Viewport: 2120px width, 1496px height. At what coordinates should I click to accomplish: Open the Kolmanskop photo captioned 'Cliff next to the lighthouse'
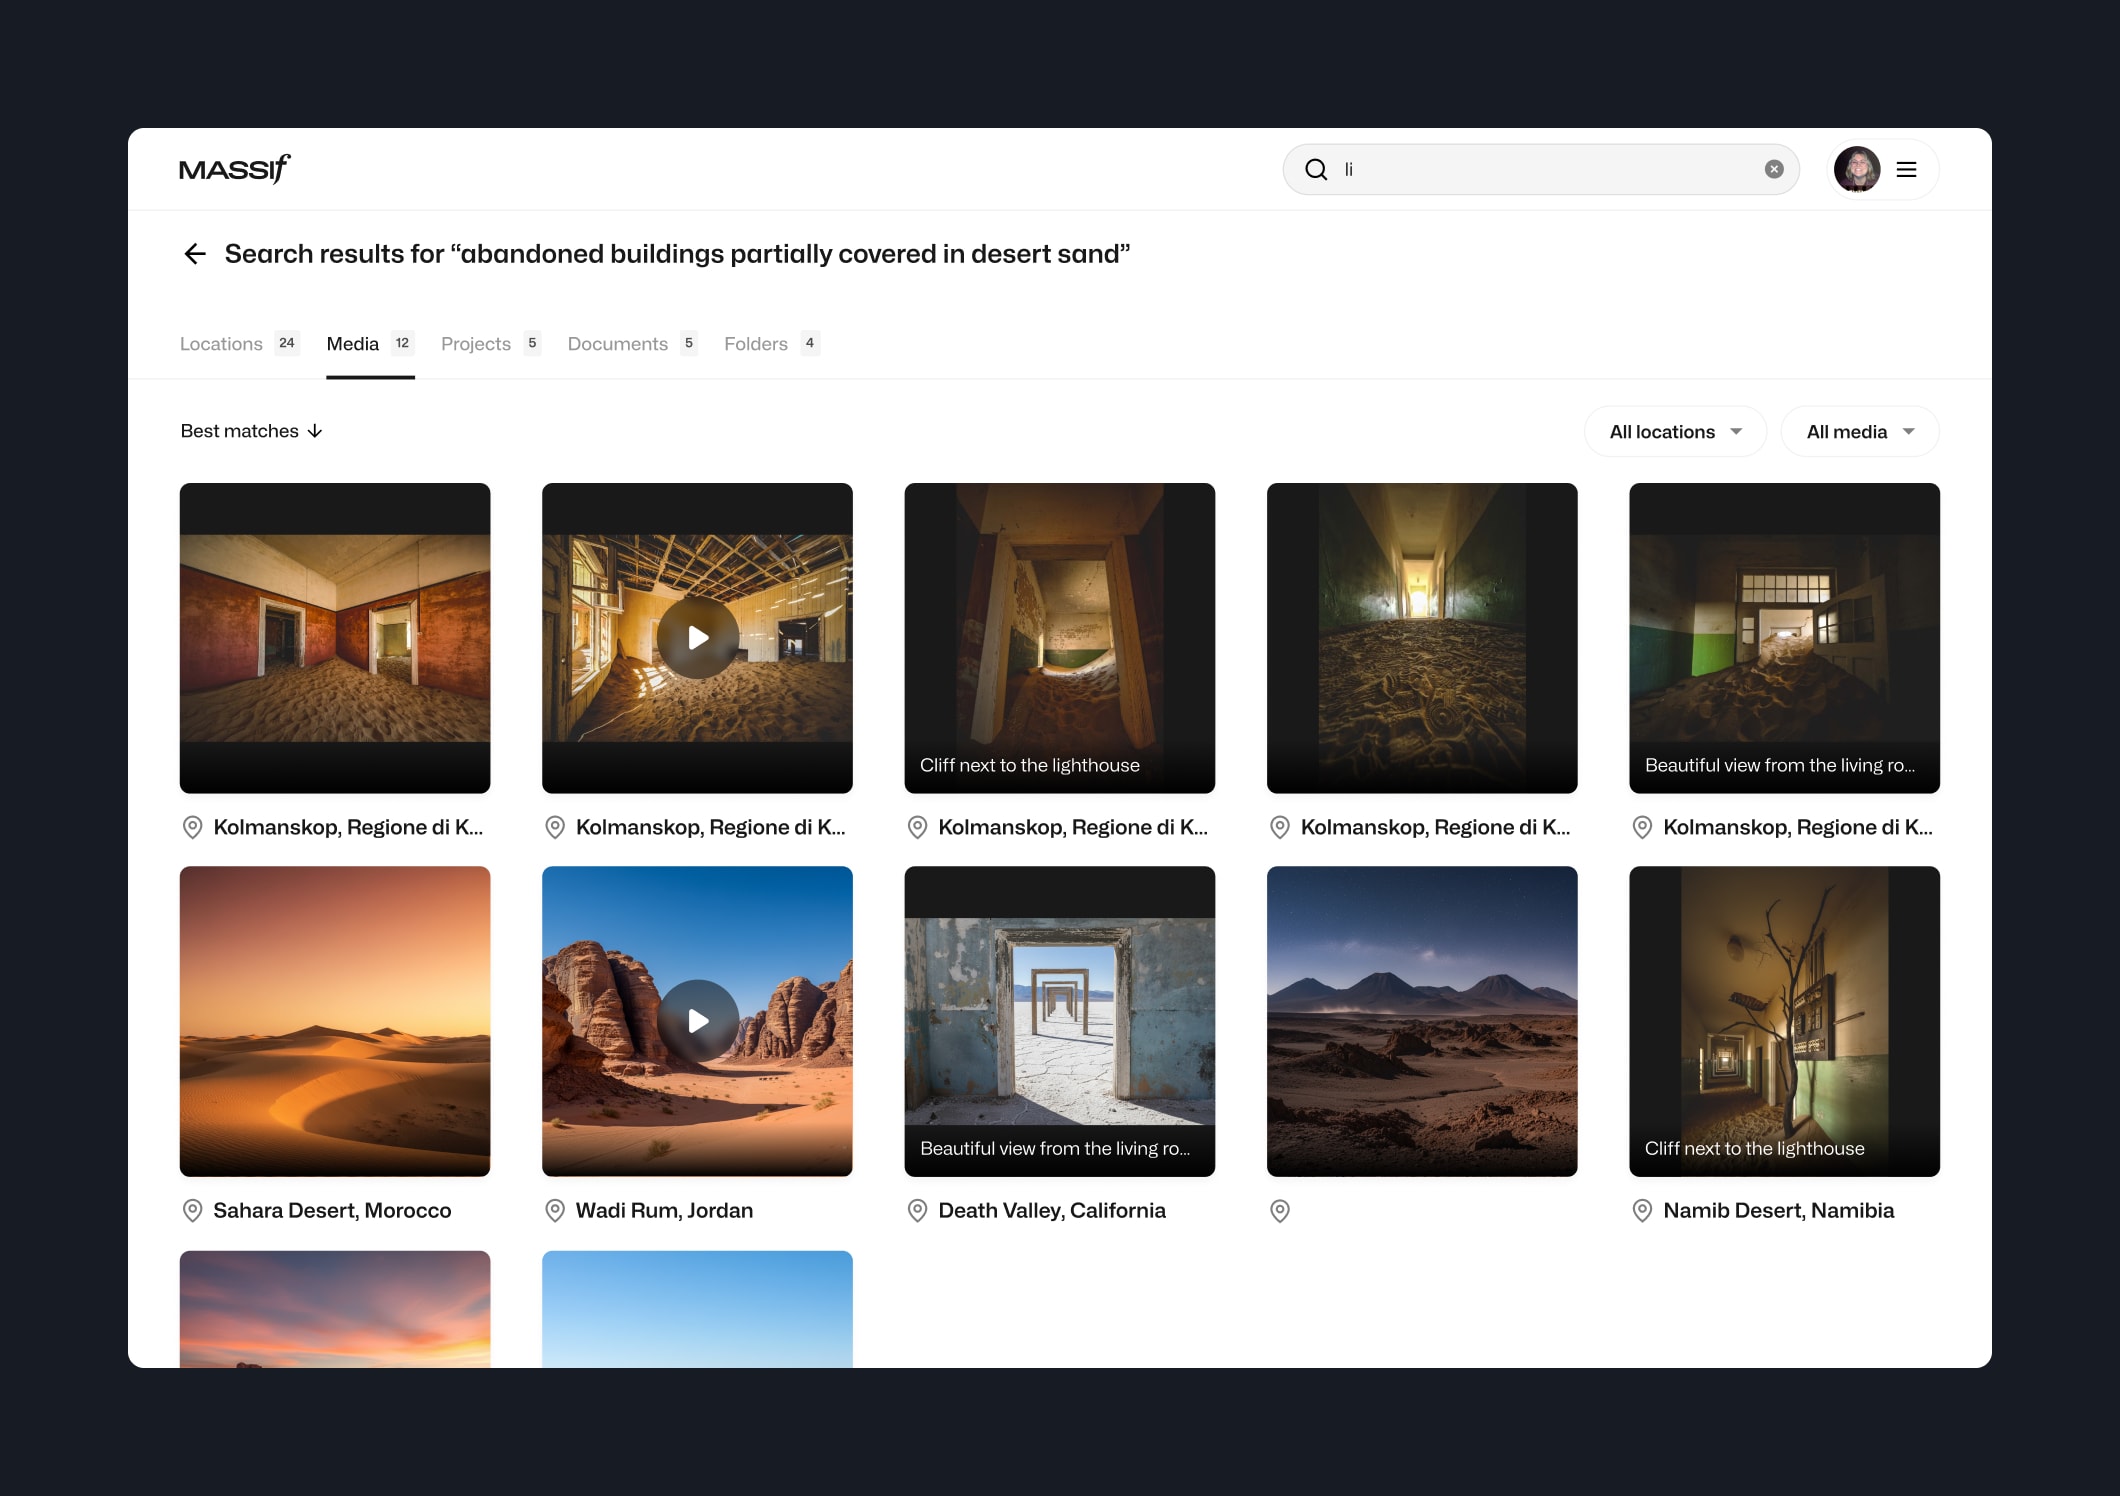[1060, 638]
